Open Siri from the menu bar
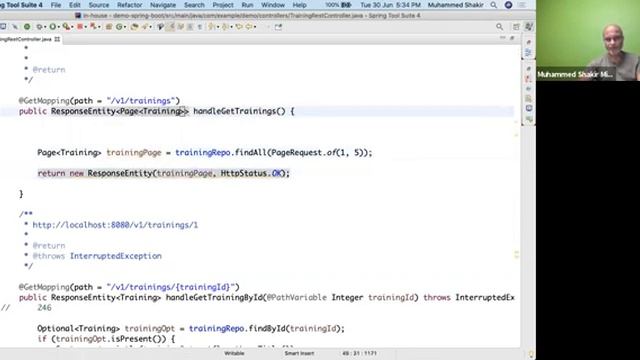The width and height of the screenshot is (640, 360). click(508, 5)
